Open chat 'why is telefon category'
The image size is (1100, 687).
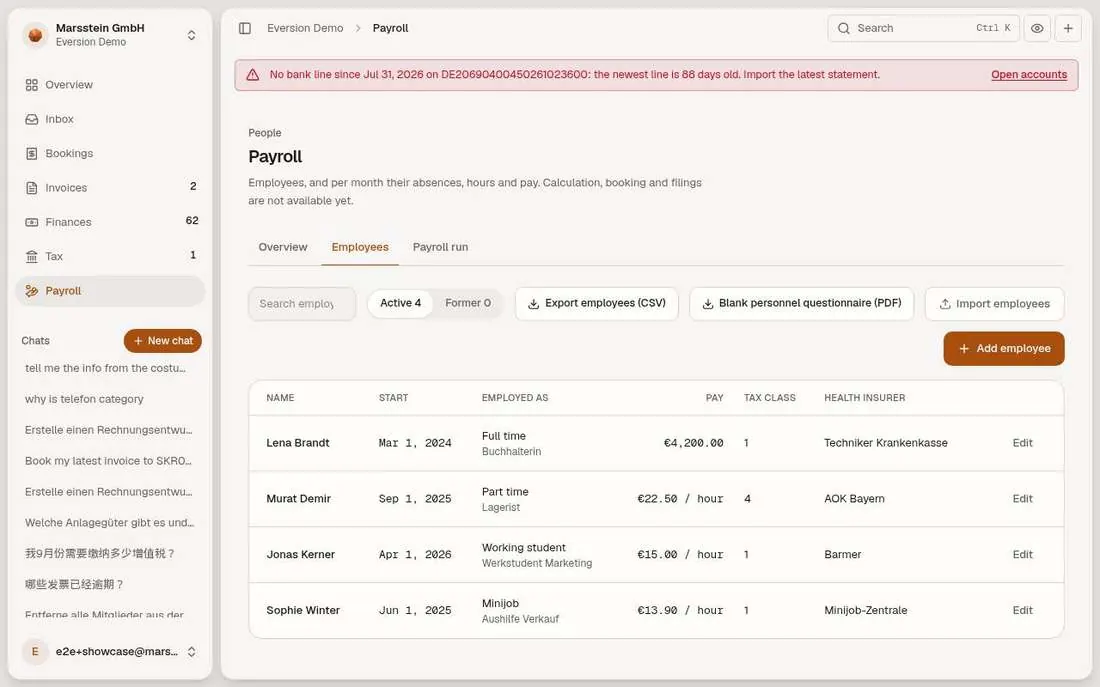(x=84, y=399)
